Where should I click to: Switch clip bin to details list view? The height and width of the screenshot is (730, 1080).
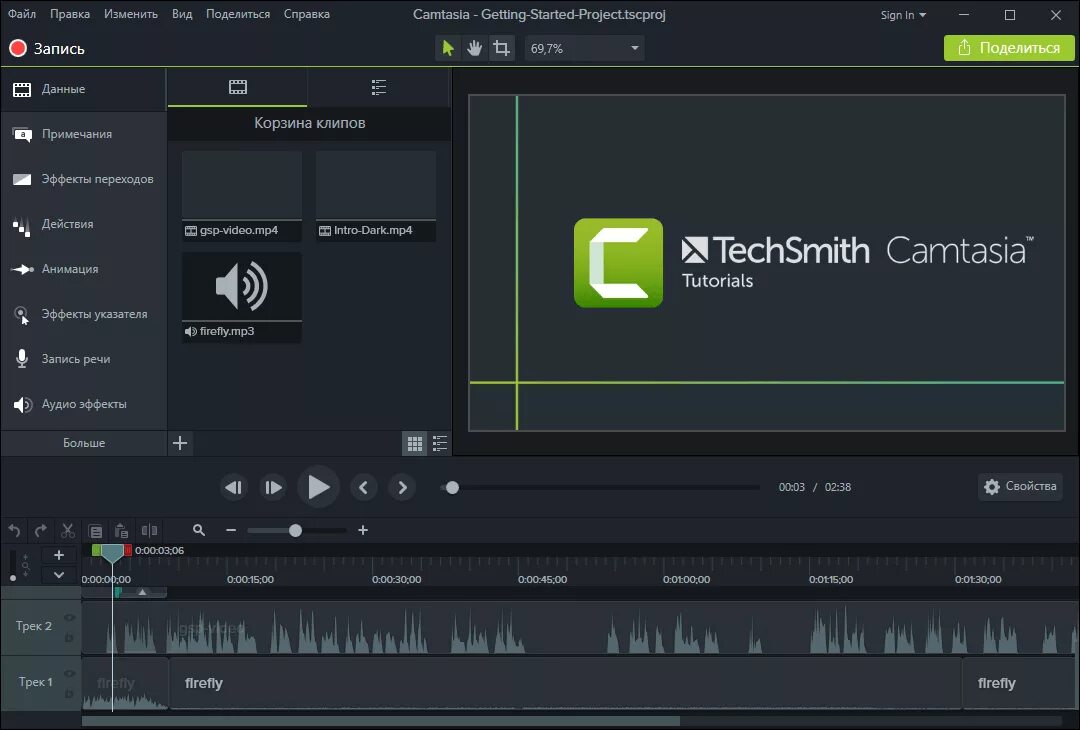(439, 444)
